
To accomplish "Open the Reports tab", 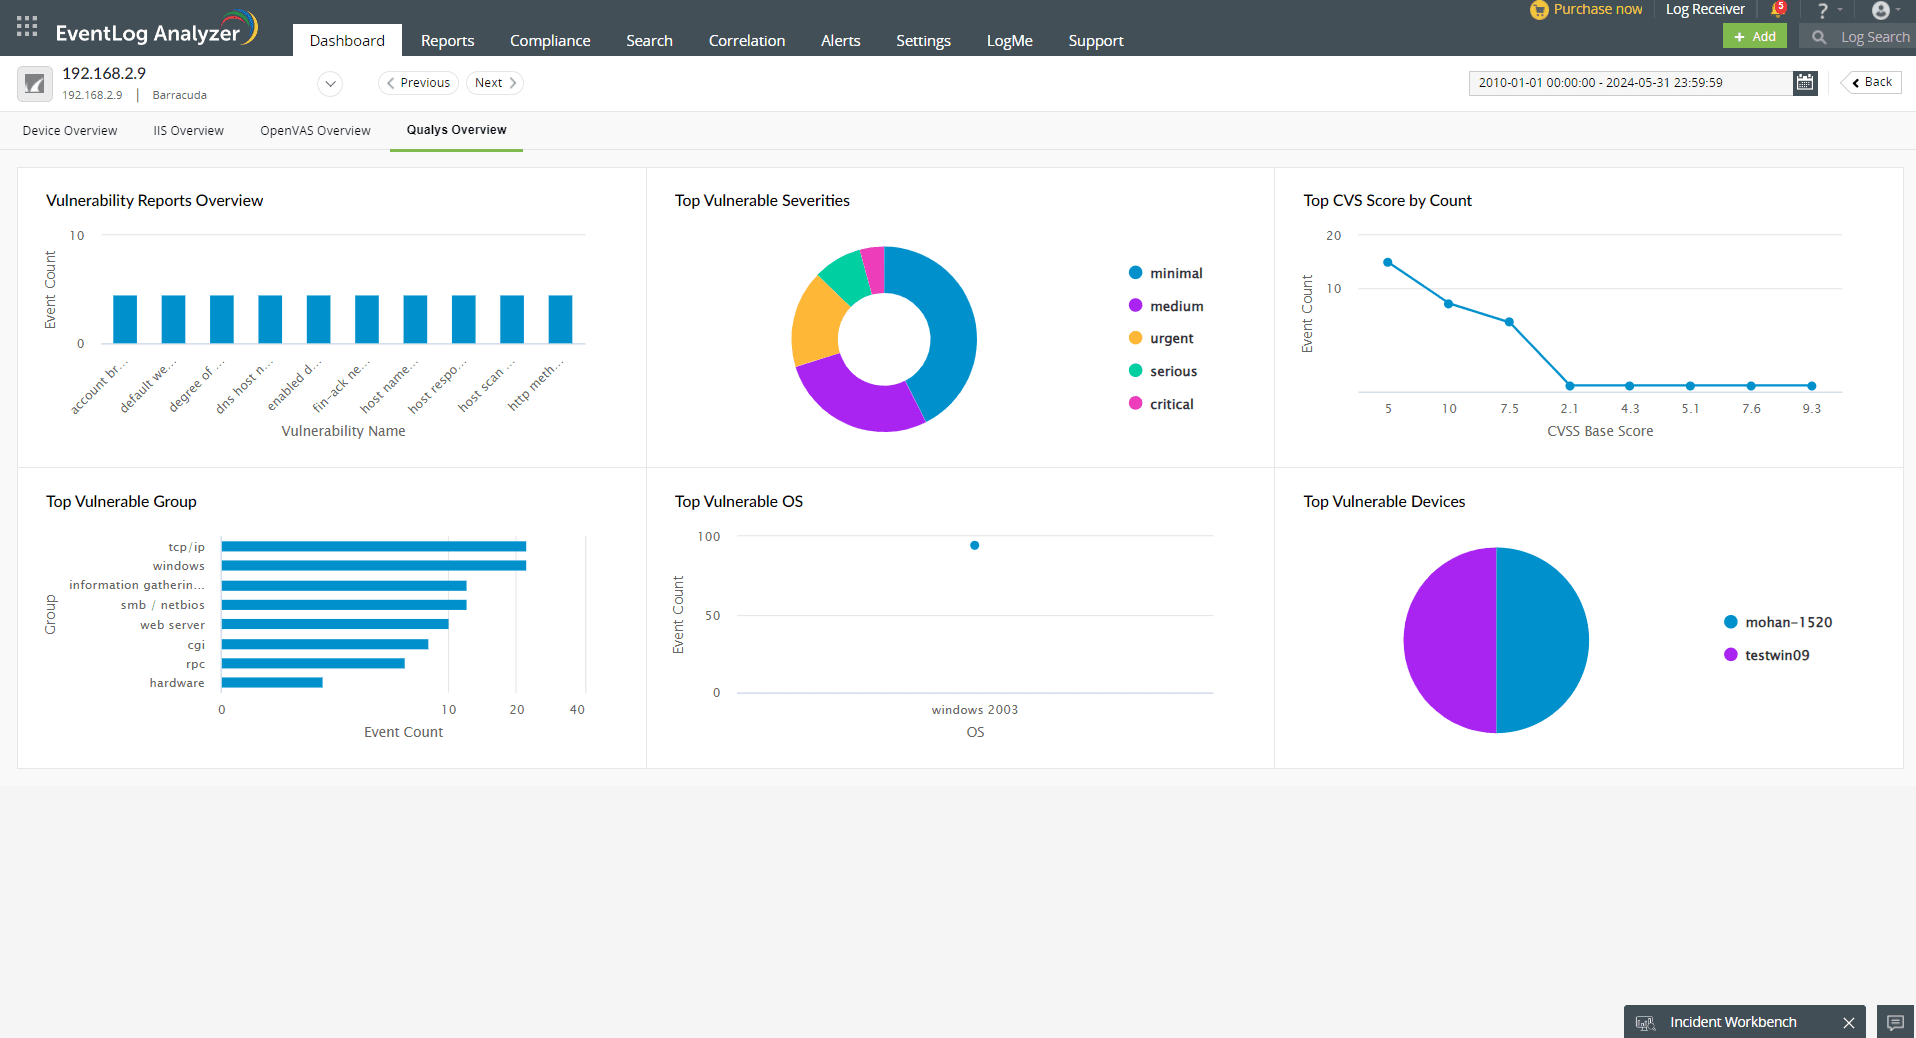I will coord(447,40).
